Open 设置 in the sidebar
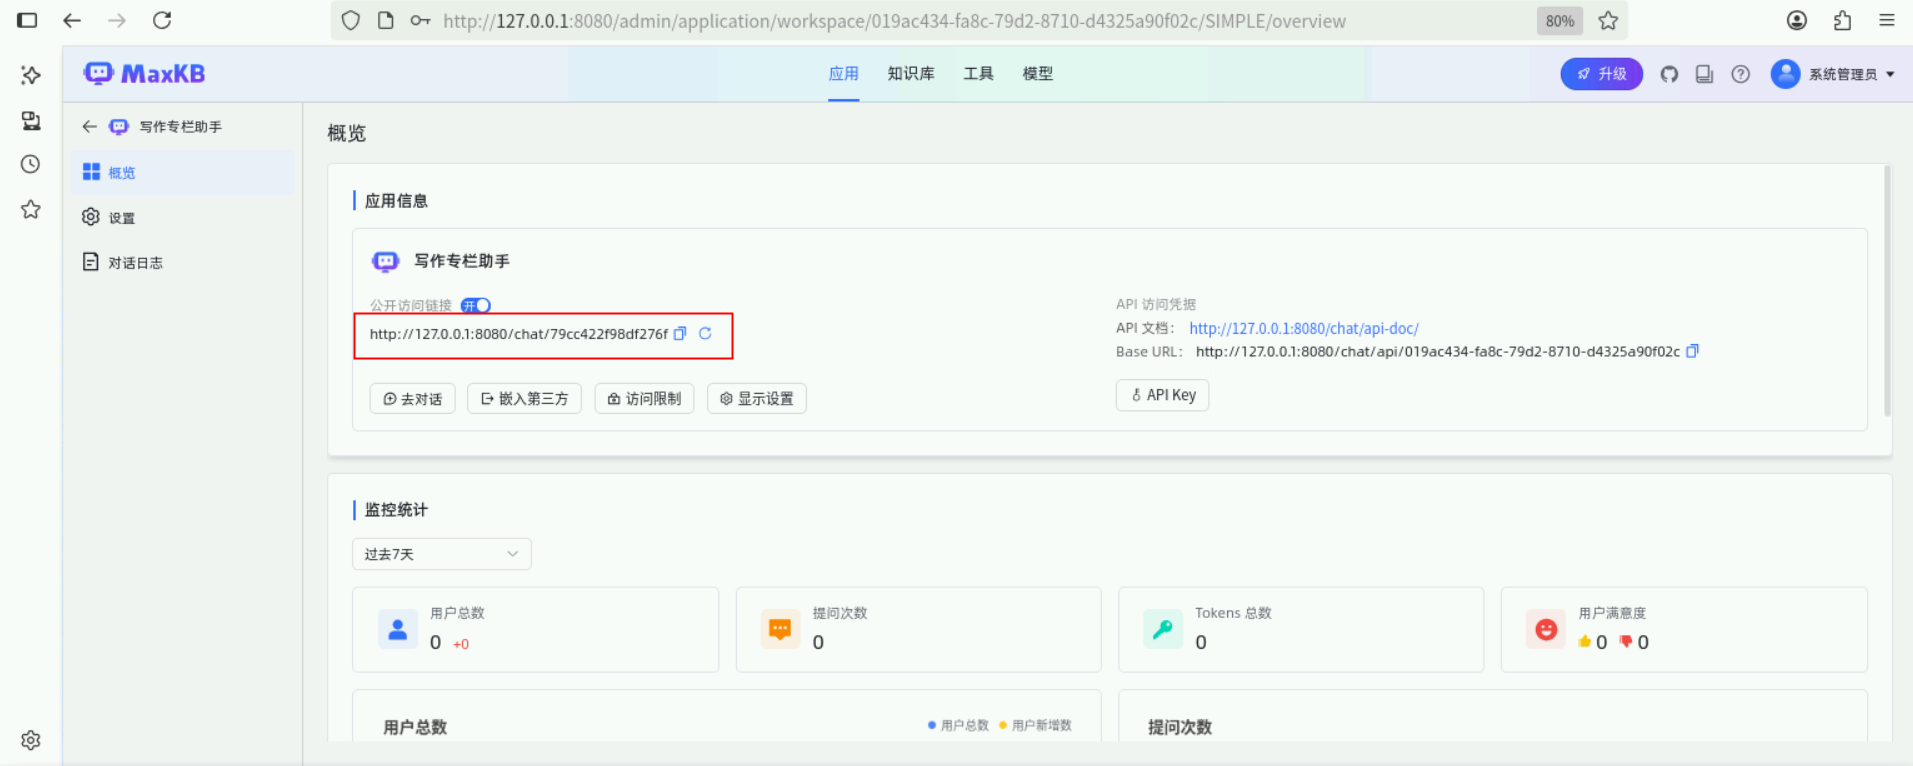The height and width of the screenshot is (766, 1913). pos(184,217)
